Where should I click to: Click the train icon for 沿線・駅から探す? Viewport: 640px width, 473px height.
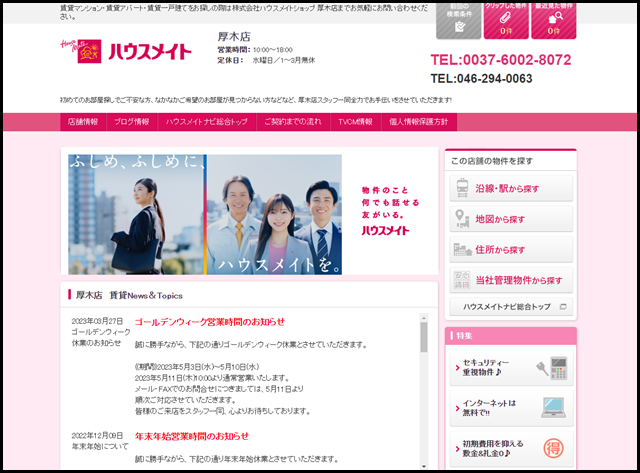coord(462,188)
